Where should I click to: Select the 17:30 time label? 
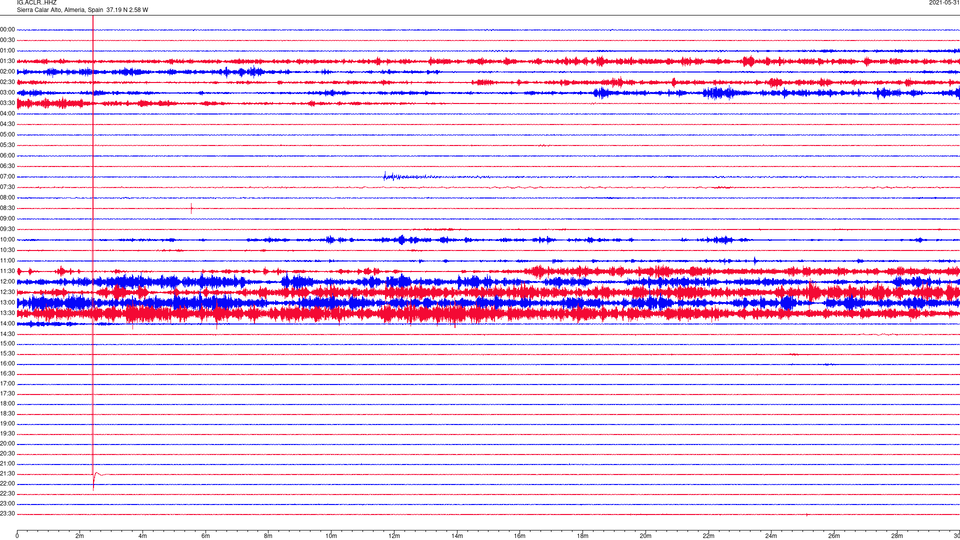7,394
